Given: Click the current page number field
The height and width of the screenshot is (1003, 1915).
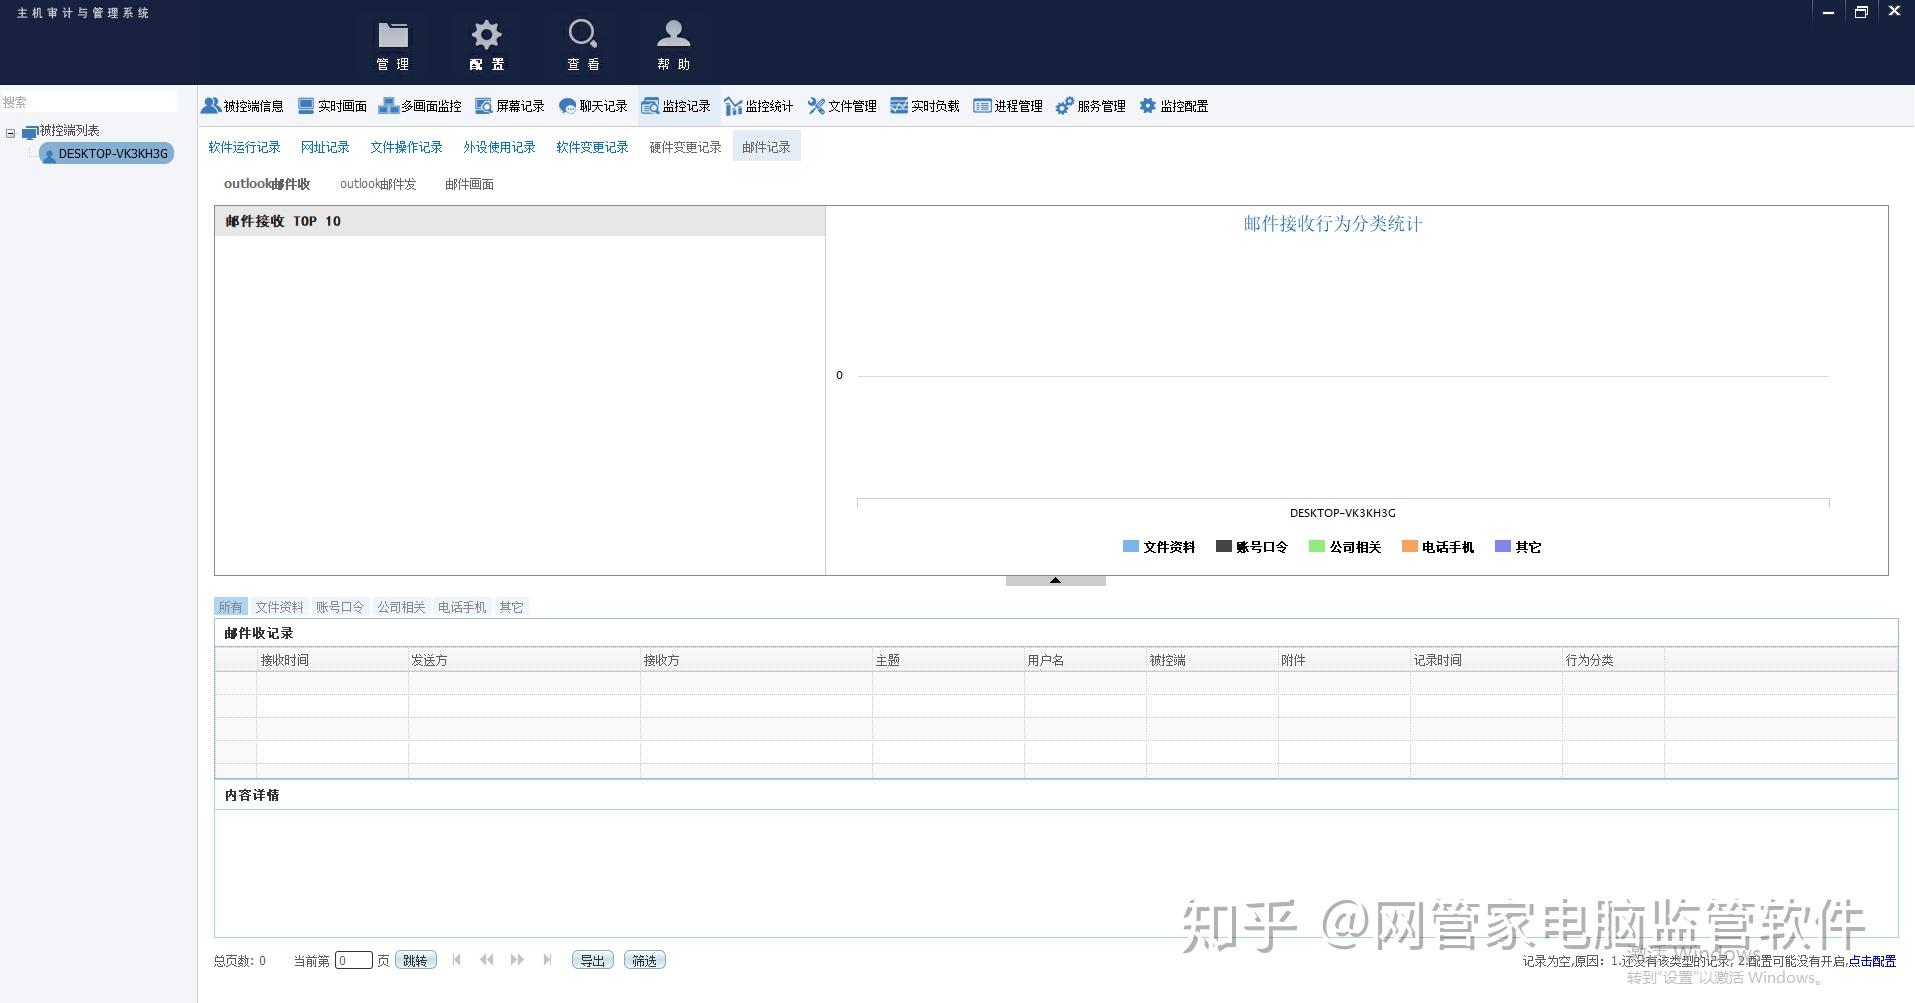Looking at the screenshot, I should 353,960.
